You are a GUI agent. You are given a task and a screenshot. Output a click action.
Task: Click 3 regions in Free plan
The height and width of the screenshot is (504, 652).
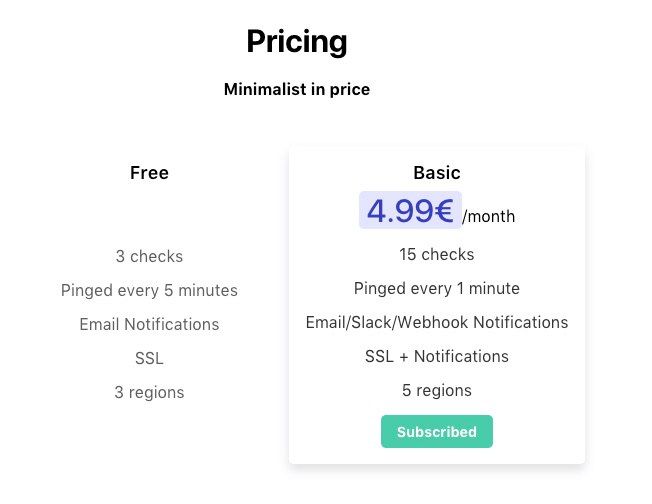(x=149, y=393)
